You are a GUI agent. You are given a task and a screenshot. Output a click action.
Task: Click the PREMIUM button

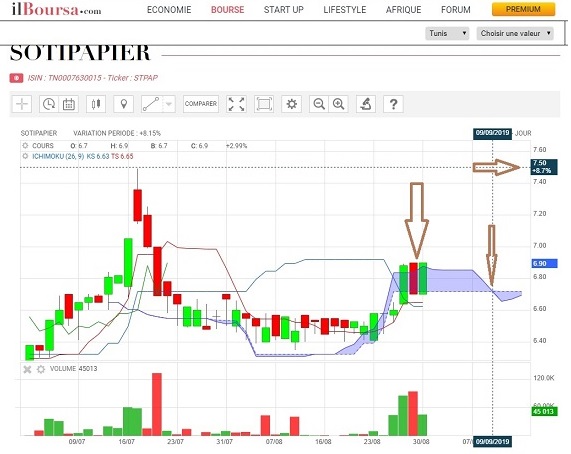(523, 9)
